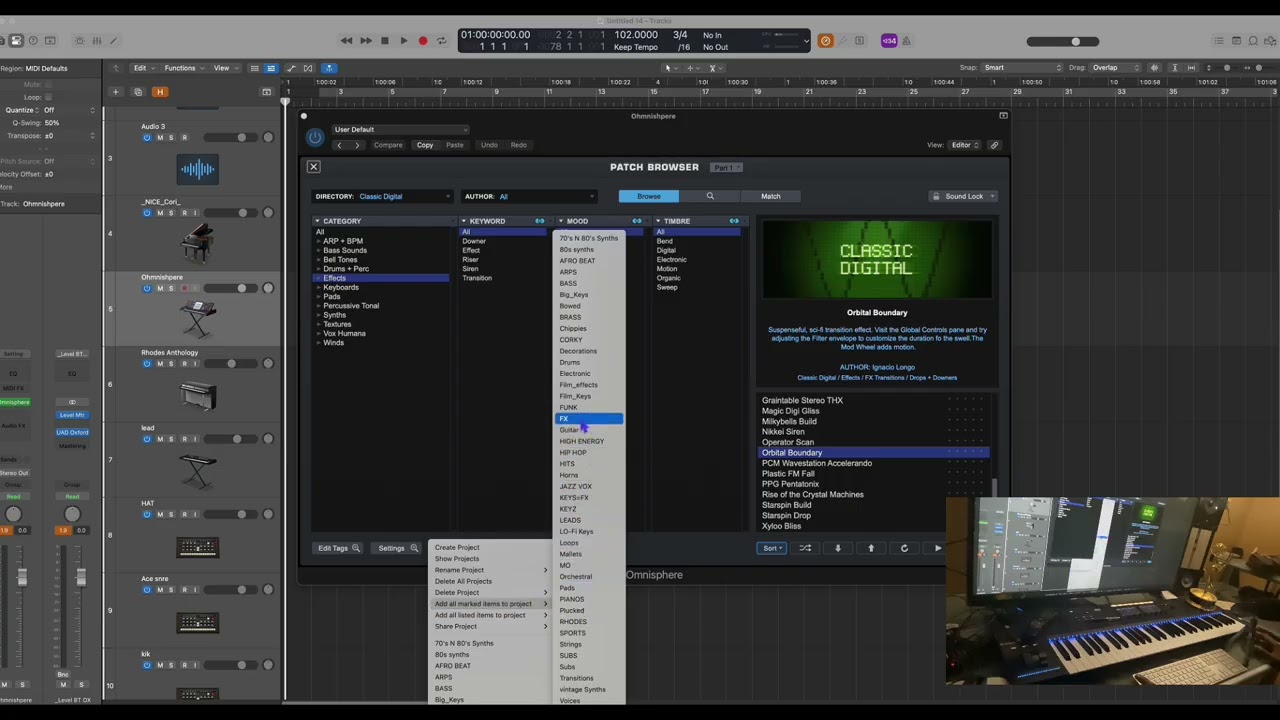
Task: Click the Settings button in Patch Browser
Action: click(x=397, y=548)
